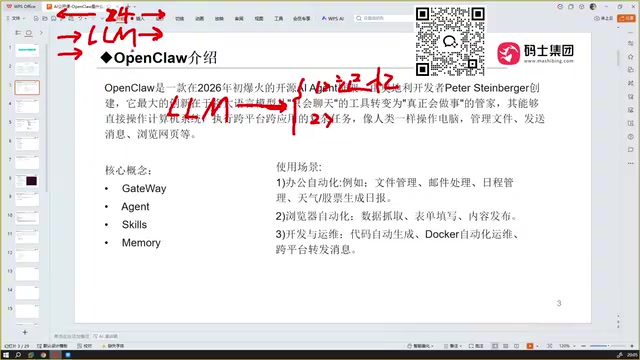Click the 使用场景 heading text

click(x=299, y=167)
